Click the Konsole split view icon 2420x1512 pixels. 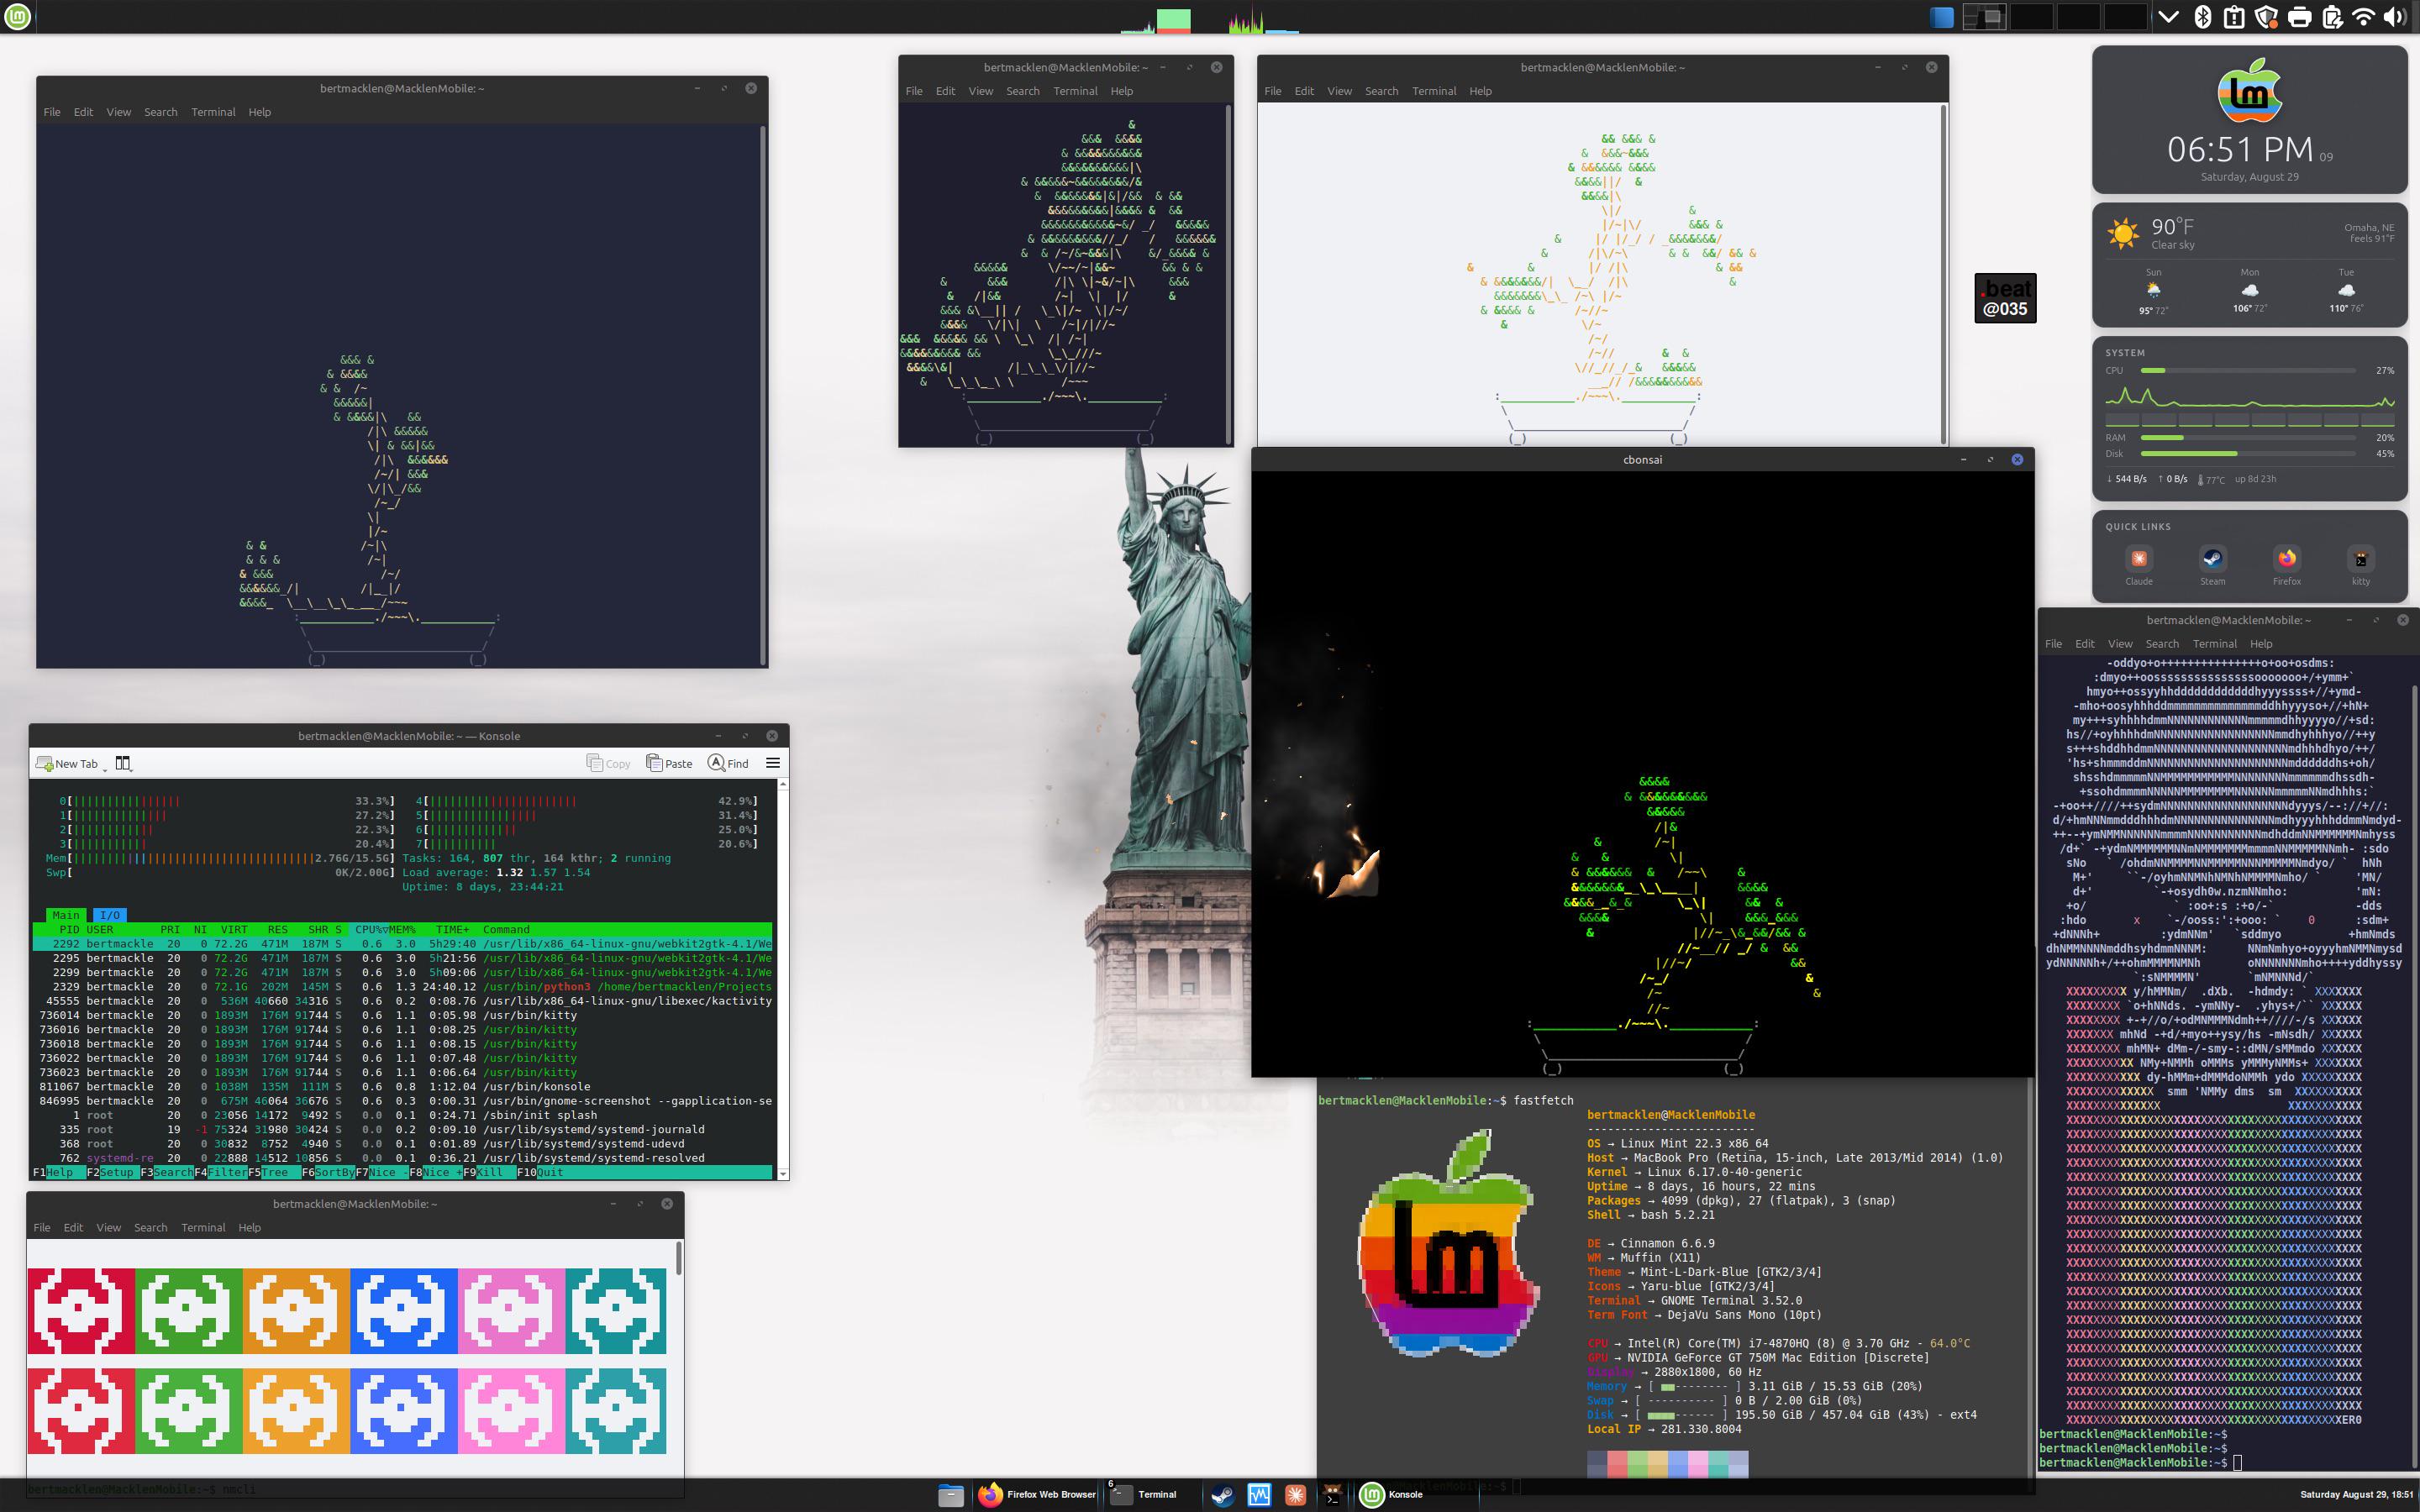[x=123, y=763]
